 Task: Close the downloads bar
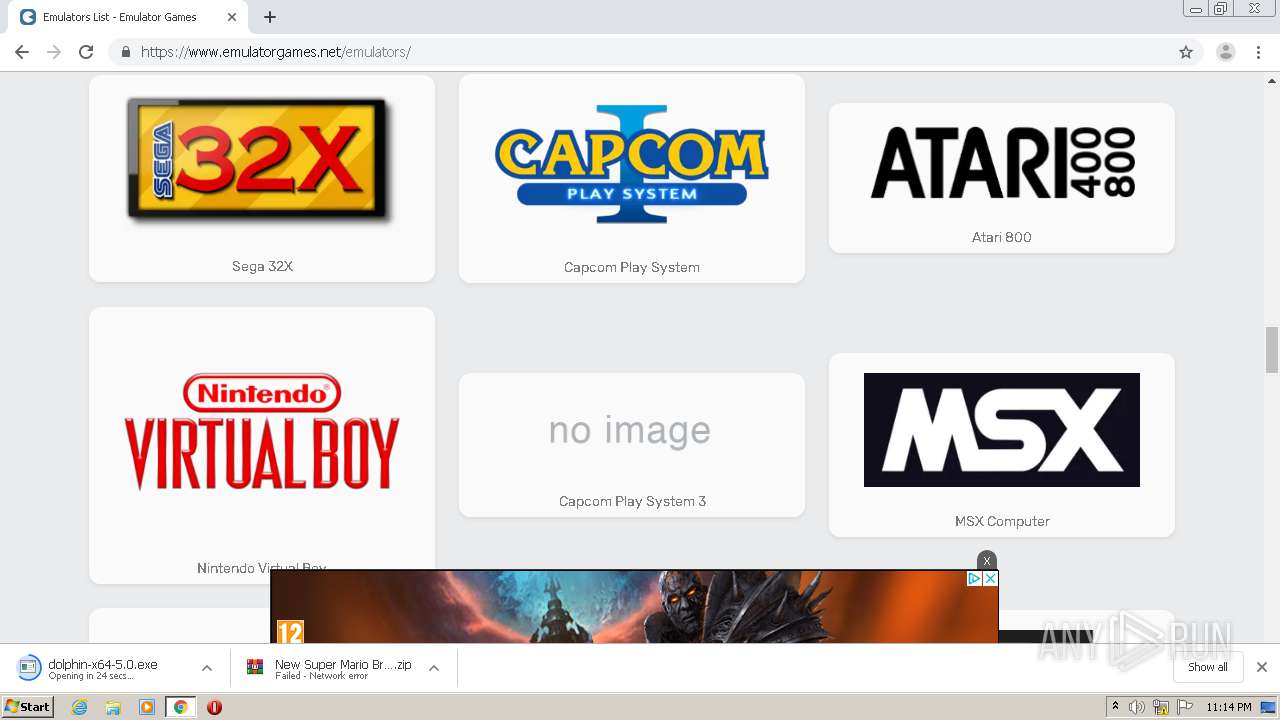pyautogui.click(x=1262, y=667)
